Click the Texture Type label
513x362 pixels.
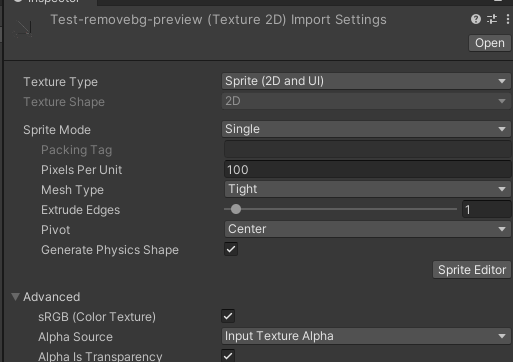[x=60, y=82]
